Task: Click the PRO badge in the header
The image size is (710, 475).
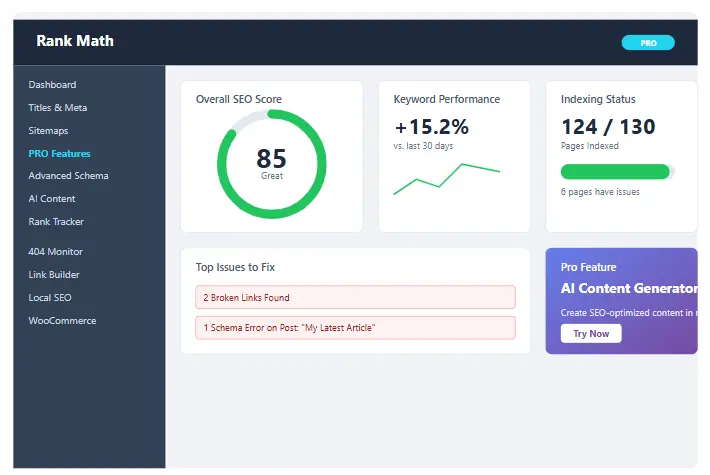Action: 648,43
